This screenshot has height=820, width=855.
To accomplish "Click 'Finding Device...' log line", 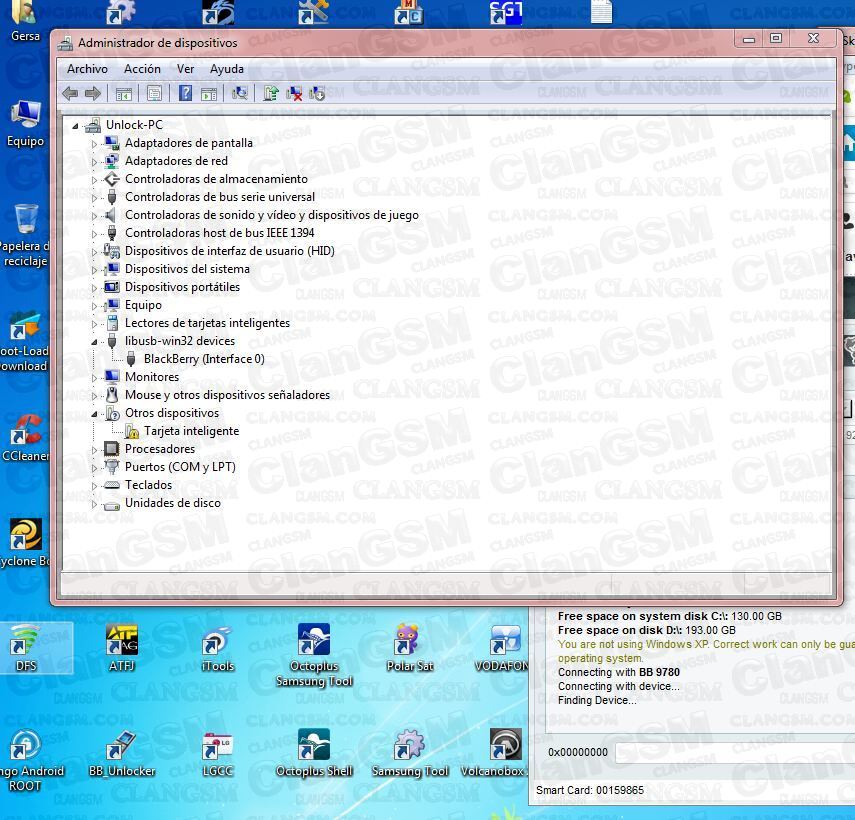I will (x=597, y=700).
